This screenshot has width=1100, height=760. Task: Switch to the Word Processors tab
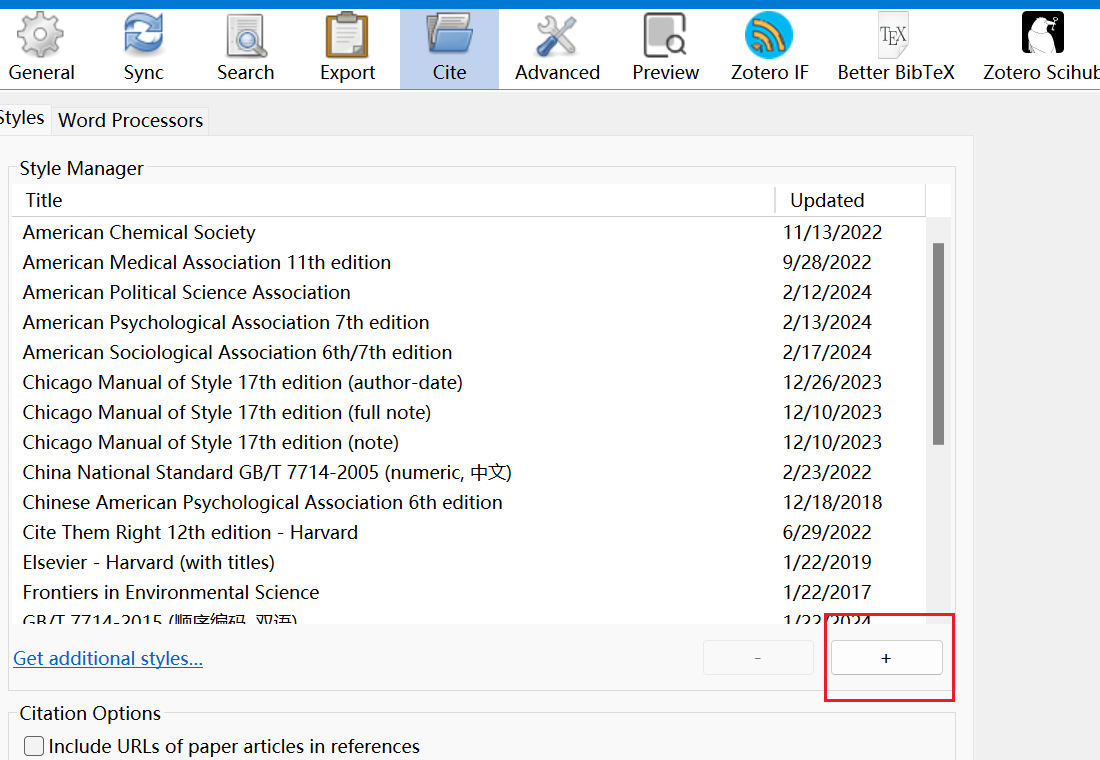[131, 120]
